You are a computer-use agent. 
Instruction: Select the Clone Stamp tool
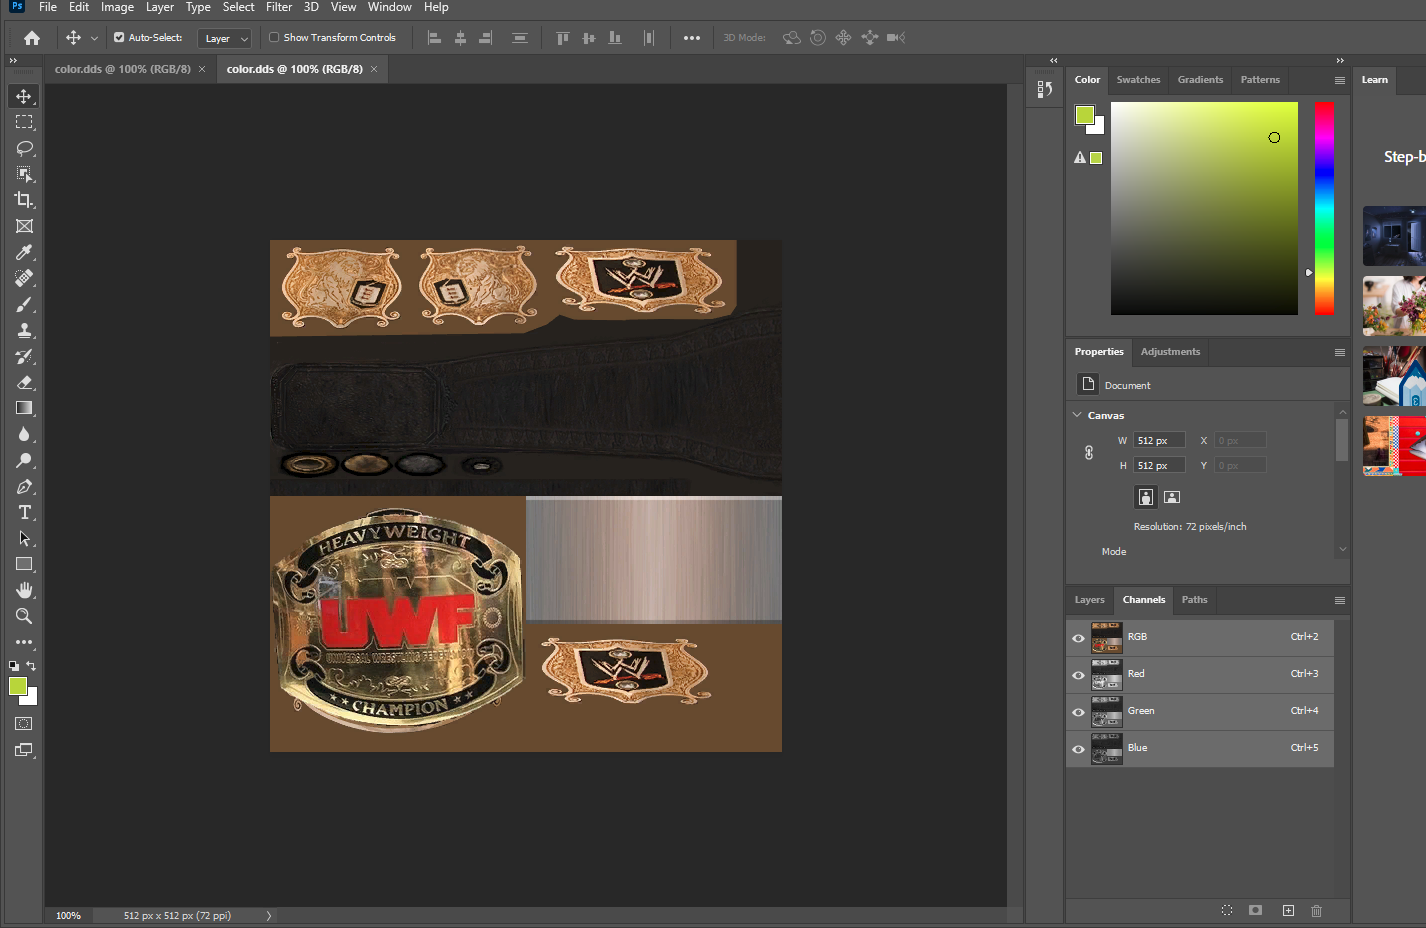24,330
